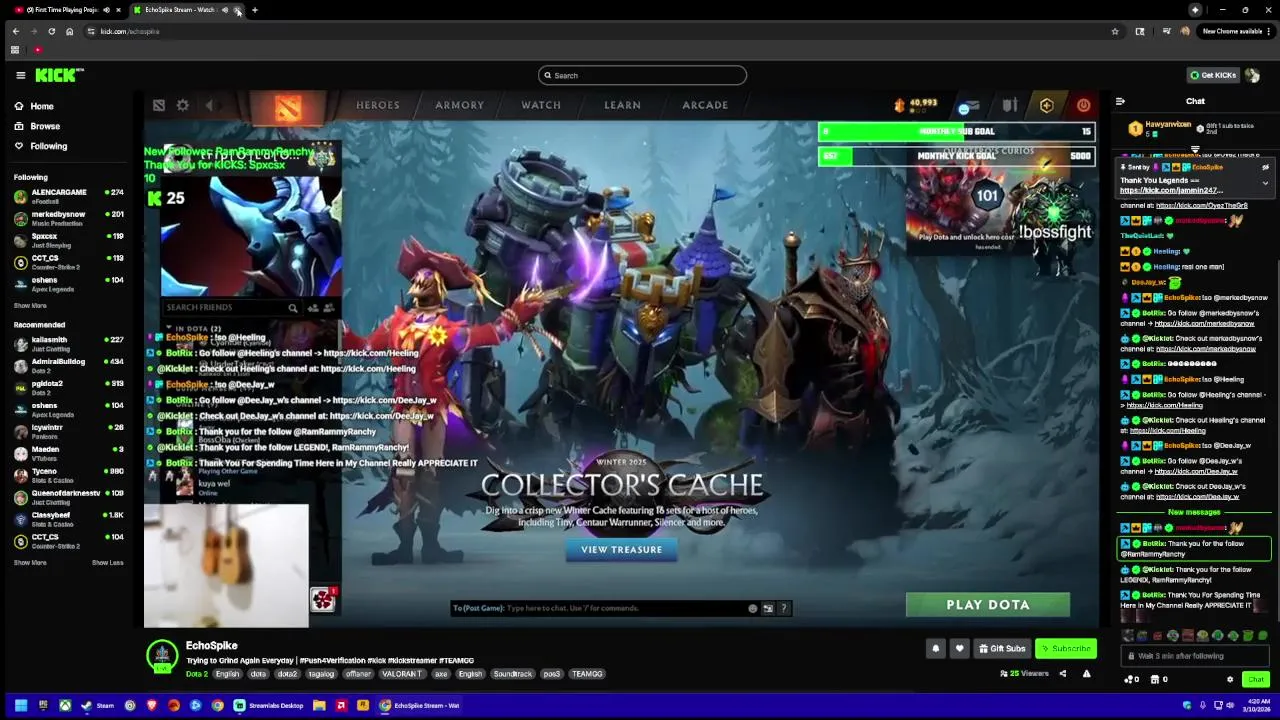
Task: Collapse the chat panel arrow icon
Action: [1120, 101]
